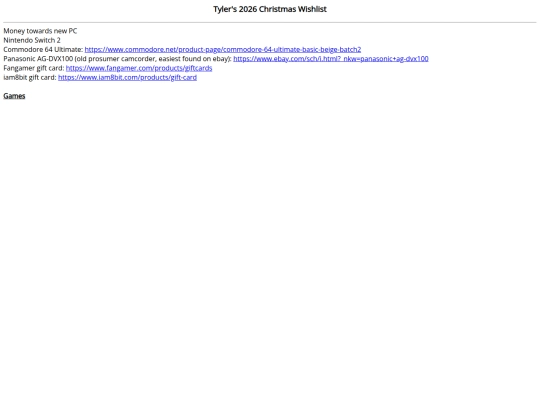Click the 'Tyler's 2026 Christmas Wishlist' heading
The width and height of the screenshot is (540, 405).
pyautogui.click(x=270, y=9)
